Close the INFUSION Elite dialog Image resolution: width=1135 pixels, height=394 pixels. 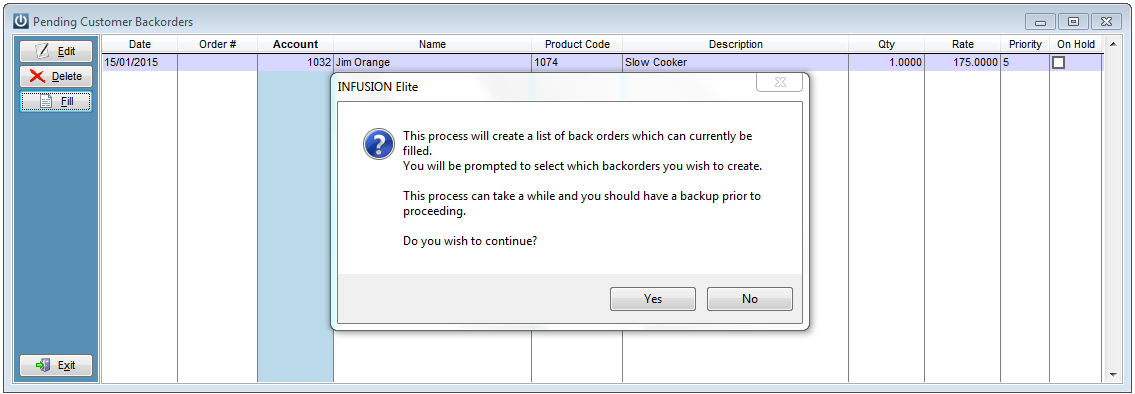tap(779, 82)
